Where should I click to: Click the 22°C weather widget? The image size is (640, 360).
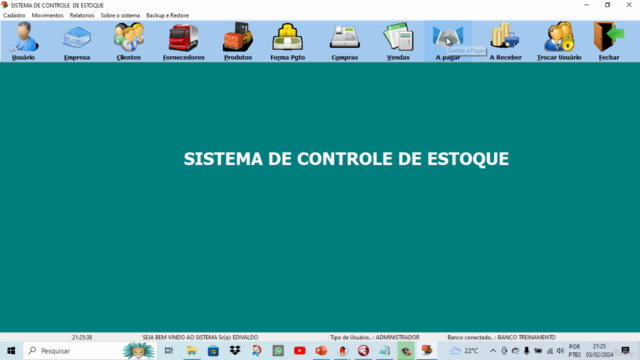pyautogui.click(x=464, y=351)
